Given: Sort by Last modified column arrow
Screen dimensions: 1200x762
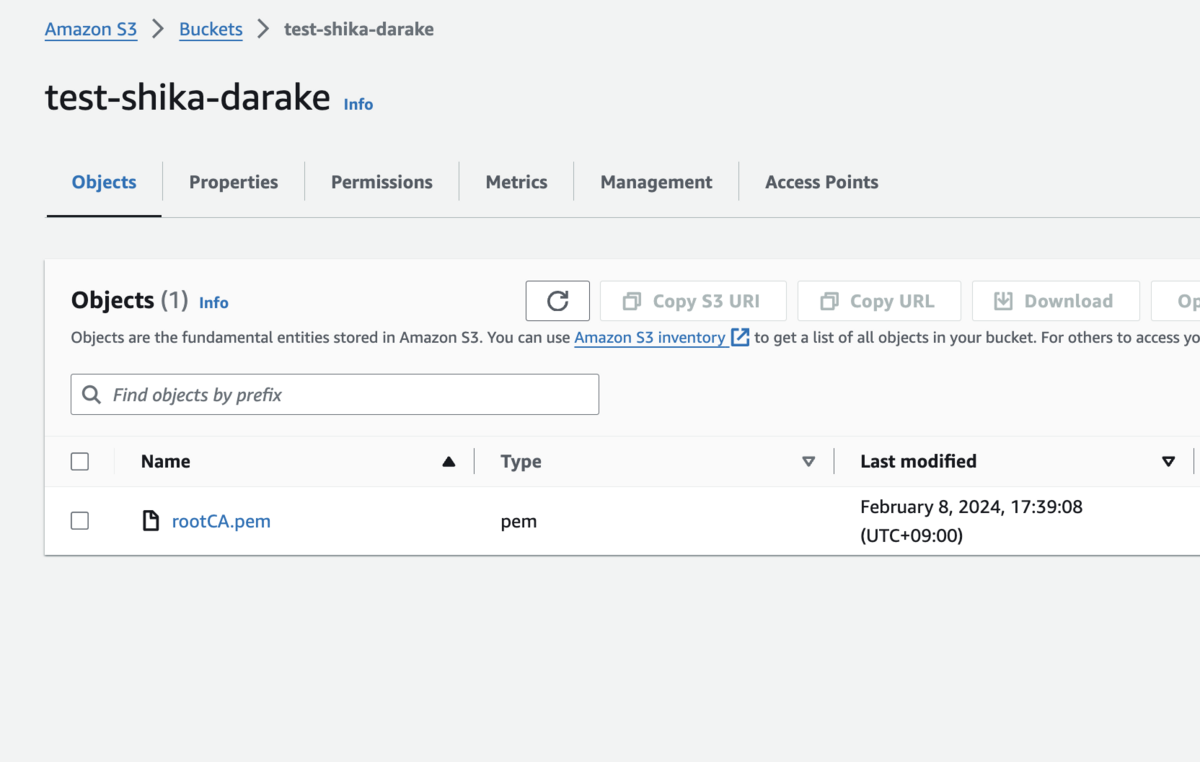Looking at the screenshot, I should coord(1168,462).
